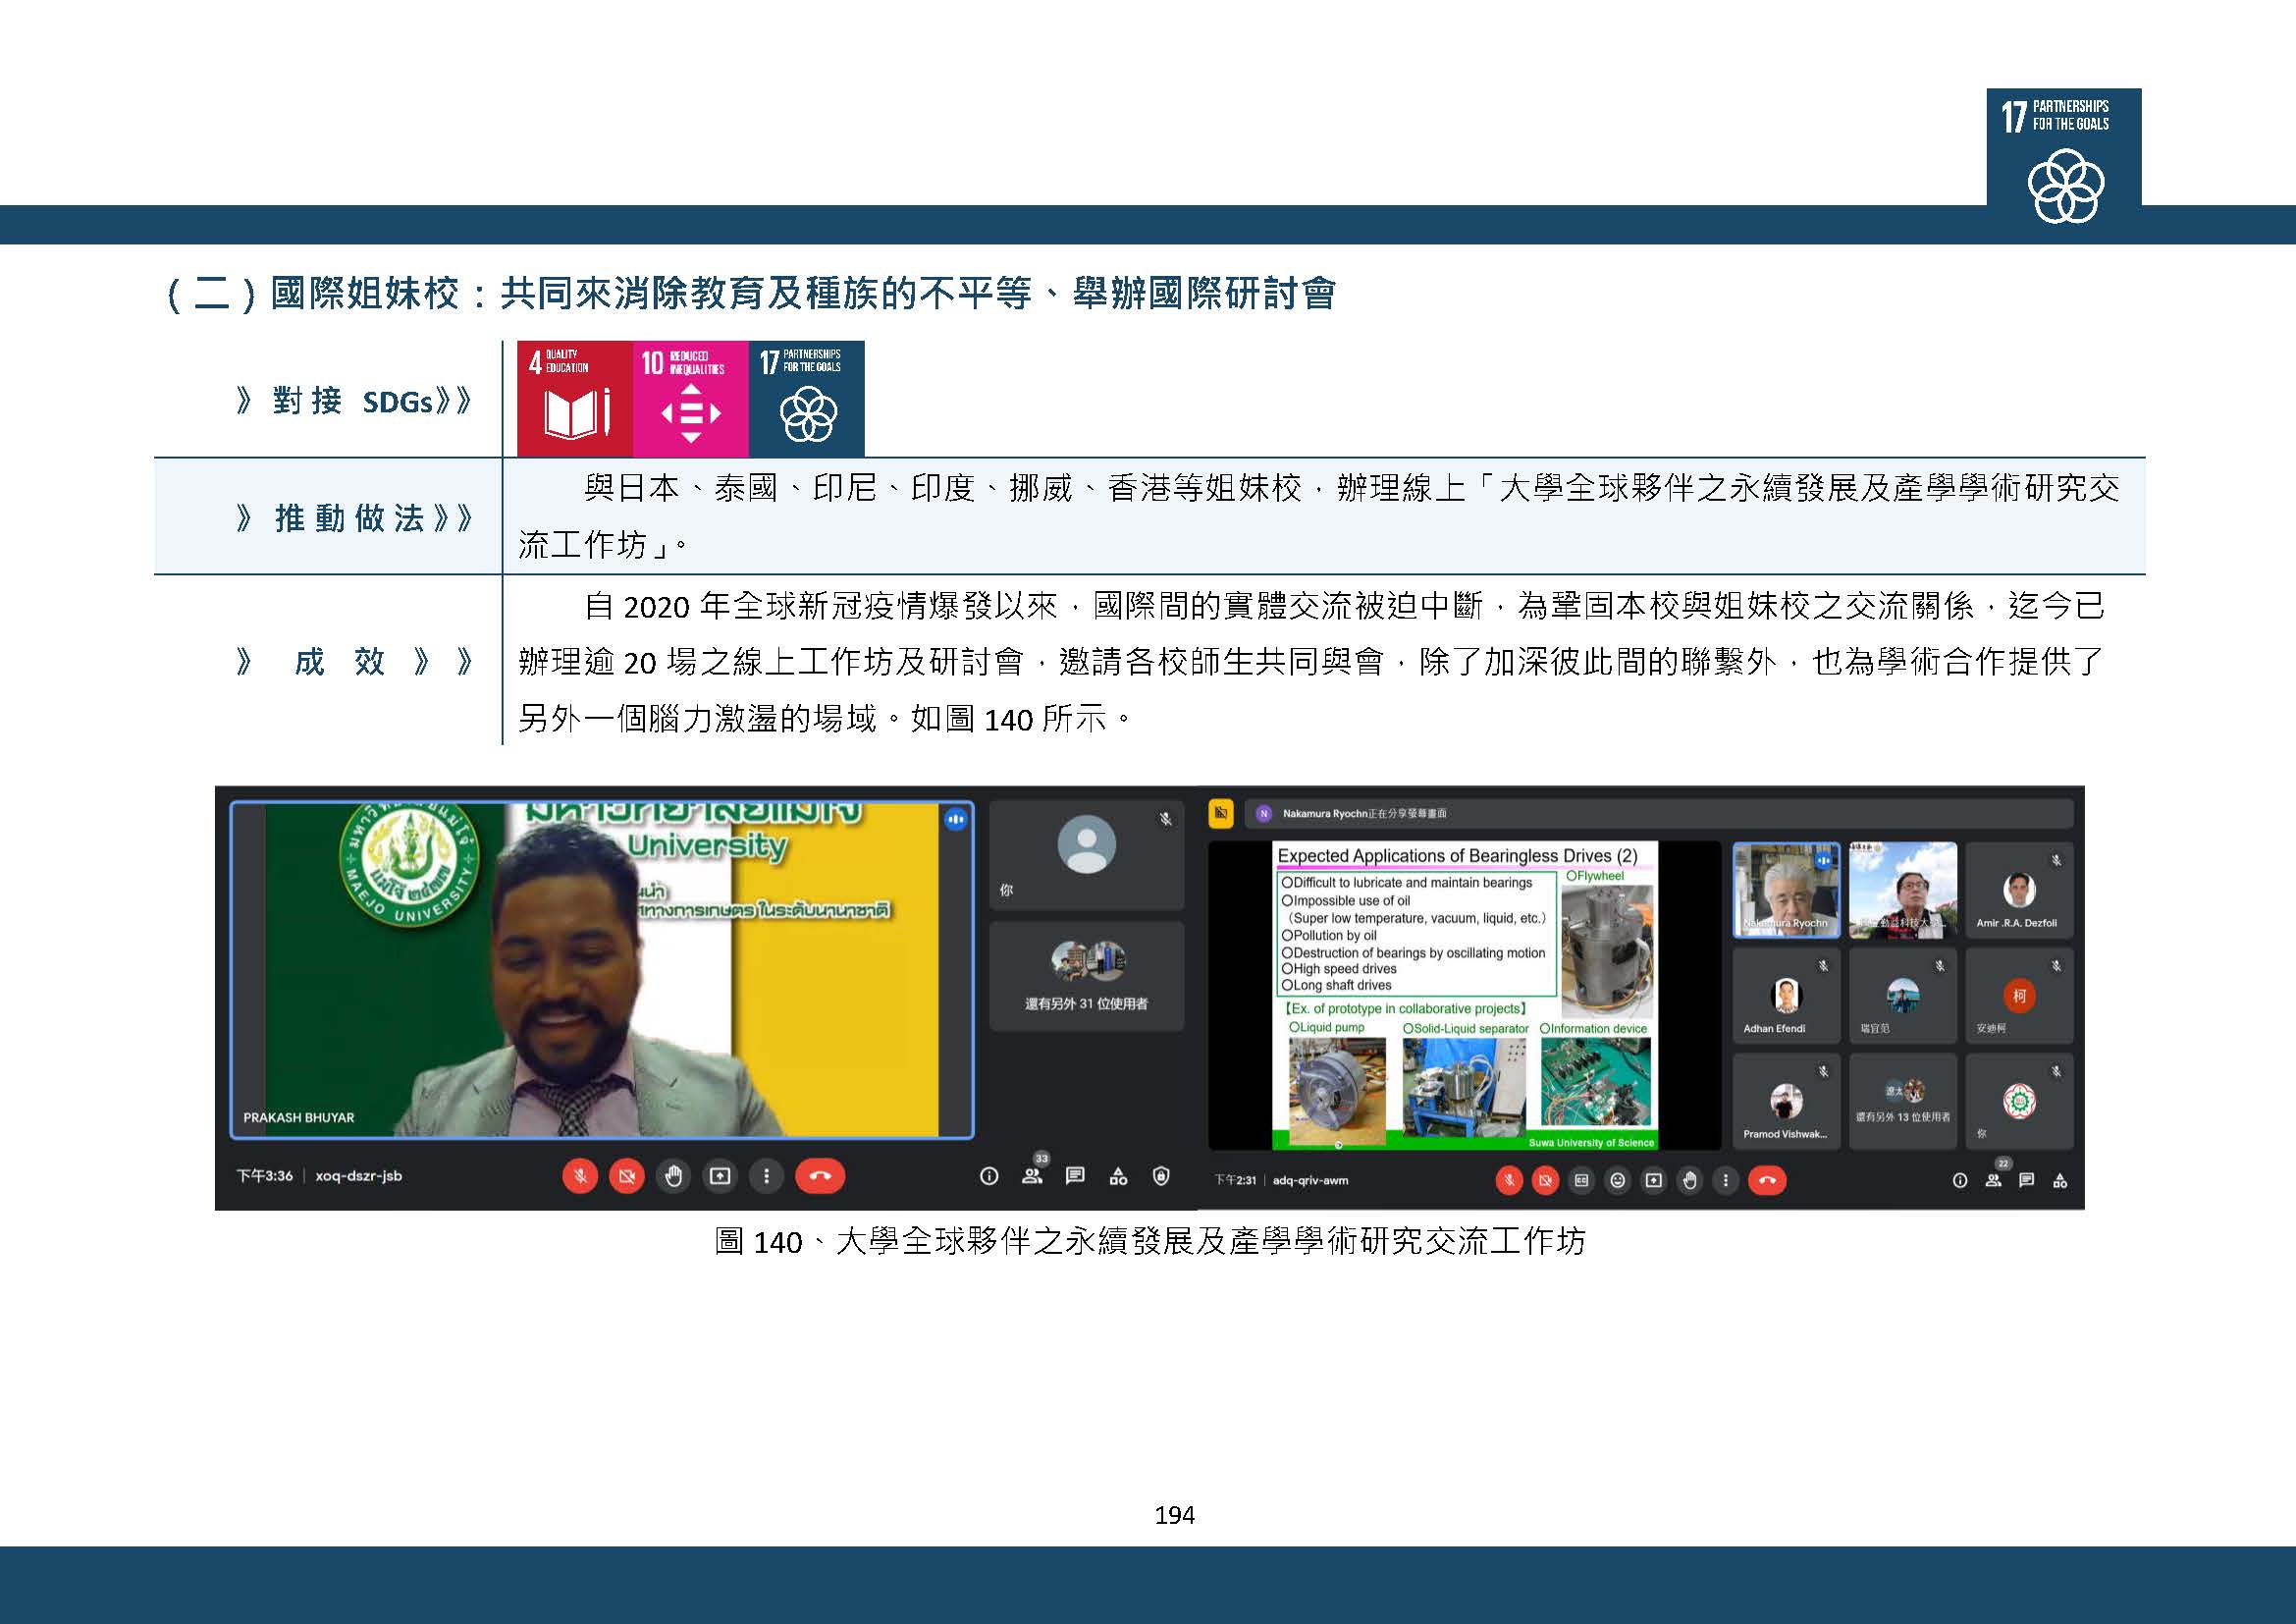Select the 安迪柯 participant tile
The height and width of the screenshot is (1624, 2296).
coord(2019,996)
